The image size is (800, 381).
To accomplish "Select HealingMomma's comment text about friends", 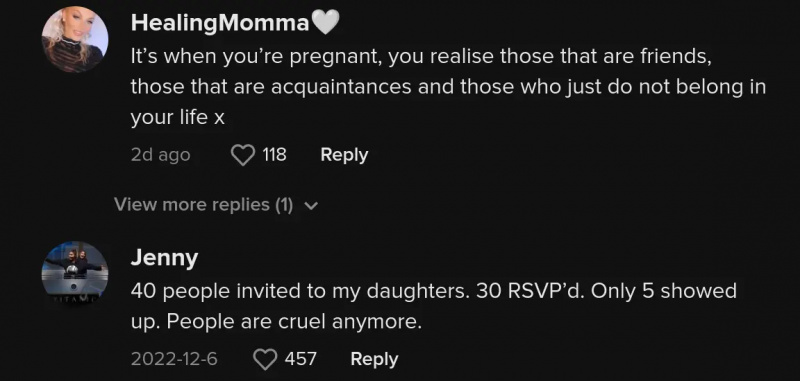I will (448, 87).
